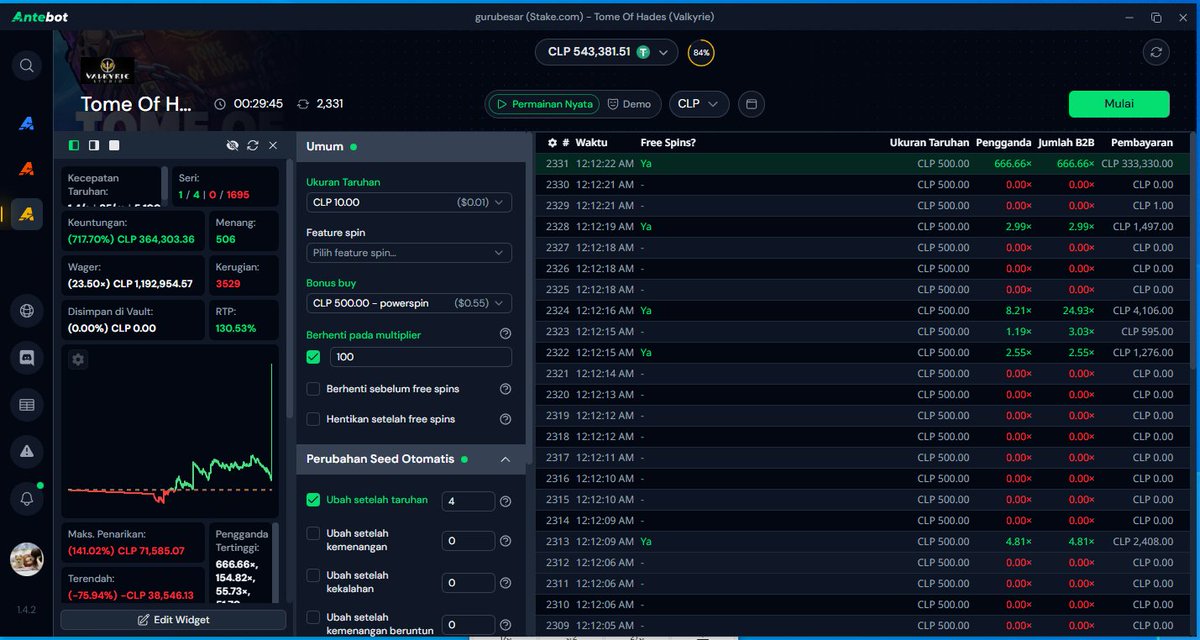This screenshot has height=640, width=1200.
Task: Open the globe icon in the sidebar
Action: pos(27,311)
